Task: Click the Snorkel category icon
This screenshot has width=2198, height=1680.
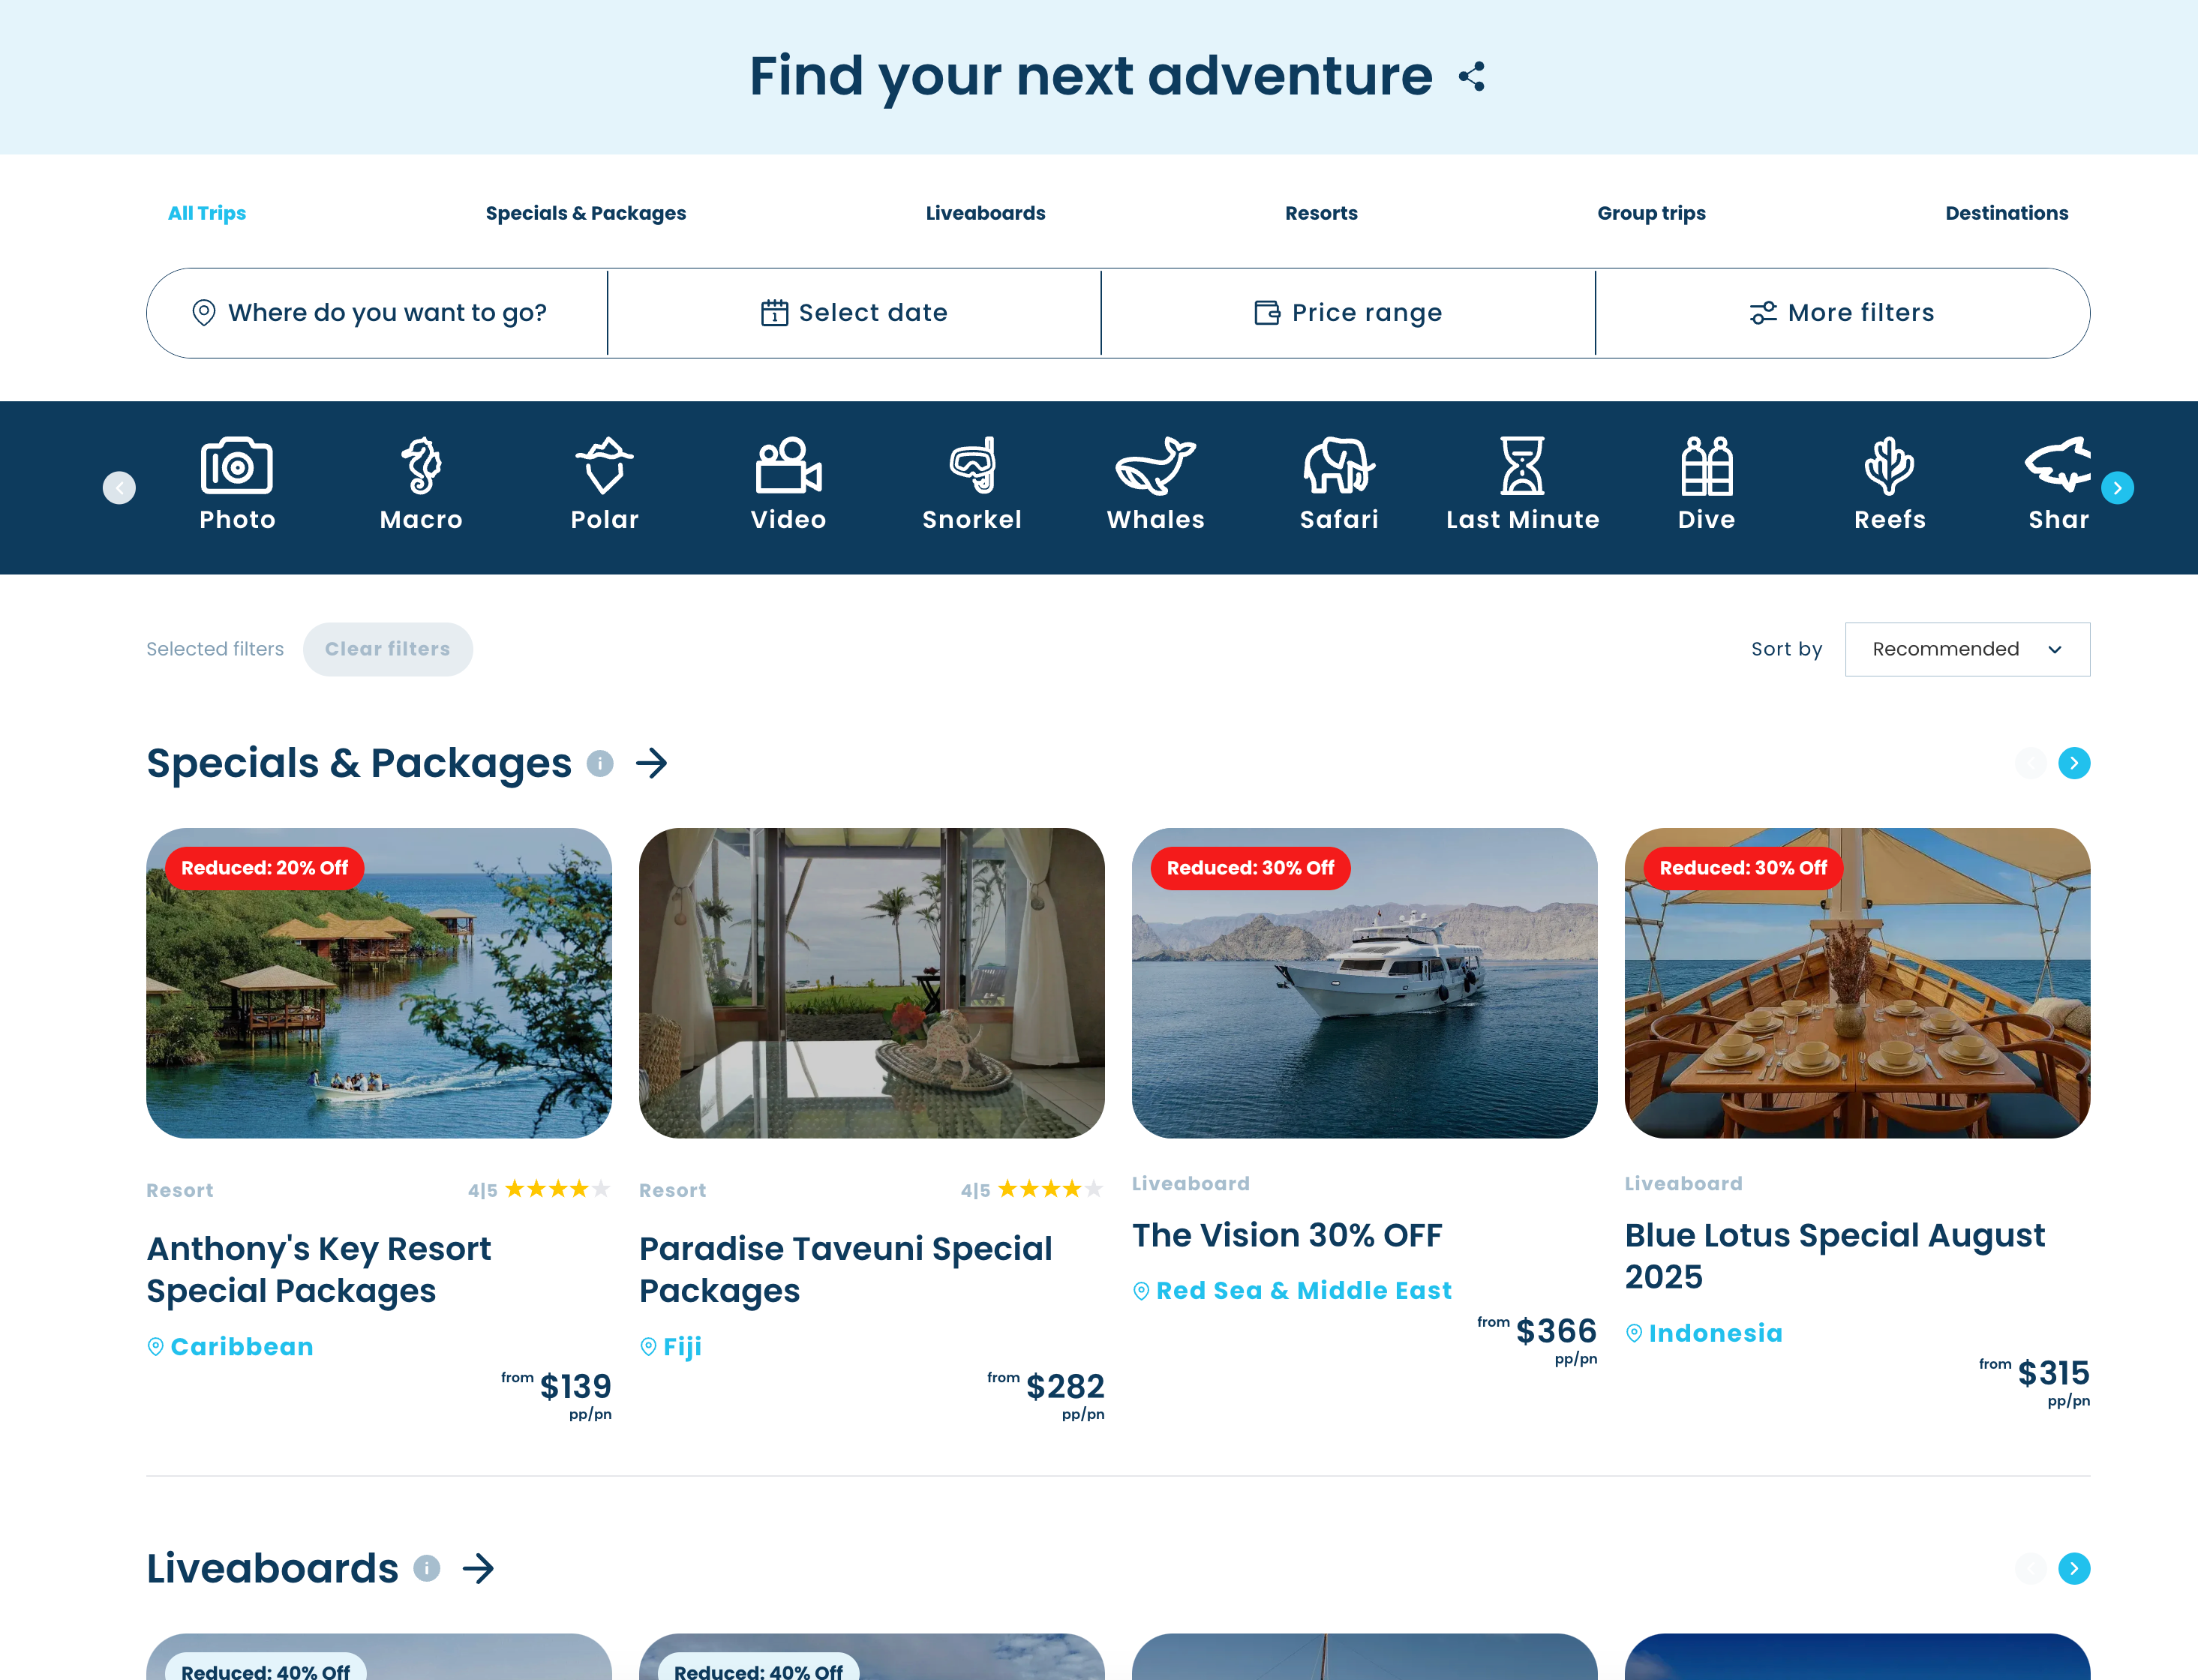Action: (x=972, y=466)
